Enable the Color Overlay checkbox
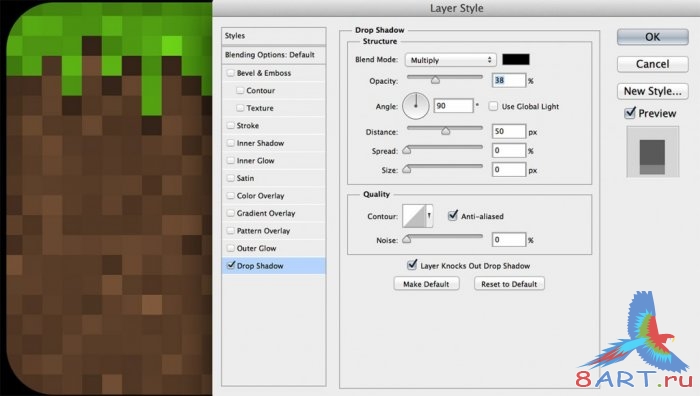The width and height of the screenshot is (700, 396). tap(231, 196)
